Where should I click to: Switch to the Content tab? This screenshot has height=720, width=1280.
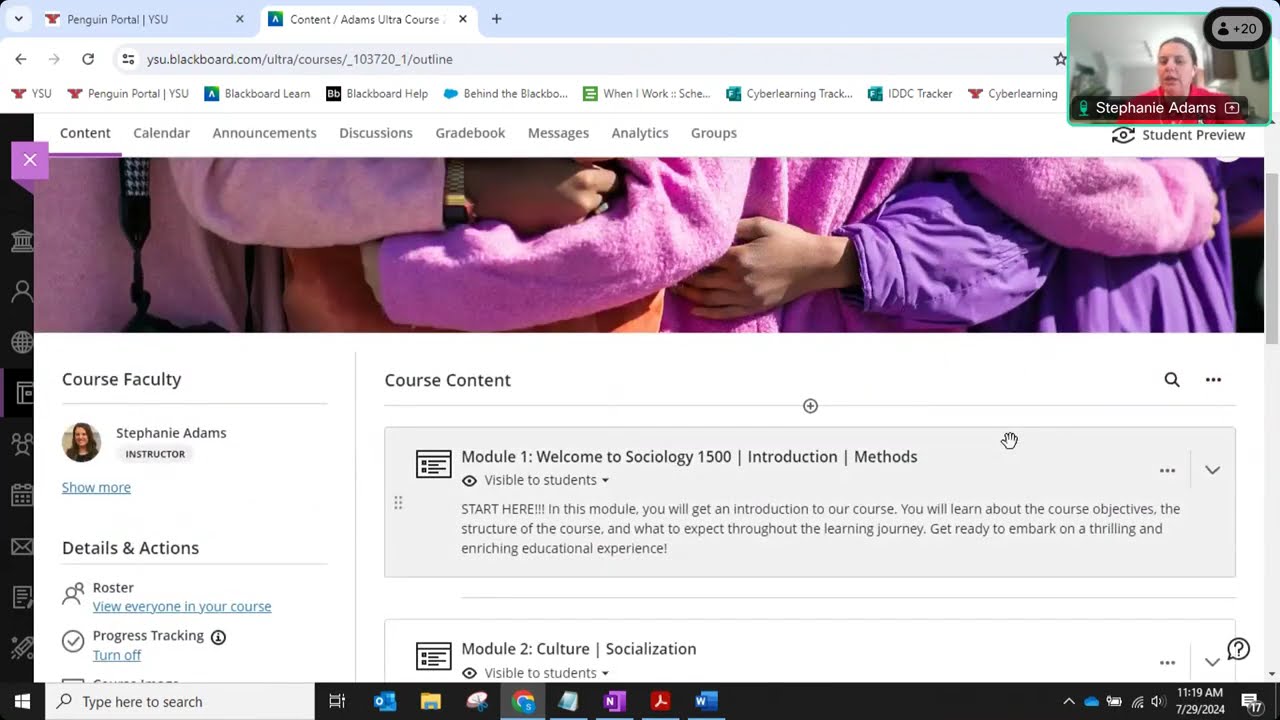coord(85,133)
